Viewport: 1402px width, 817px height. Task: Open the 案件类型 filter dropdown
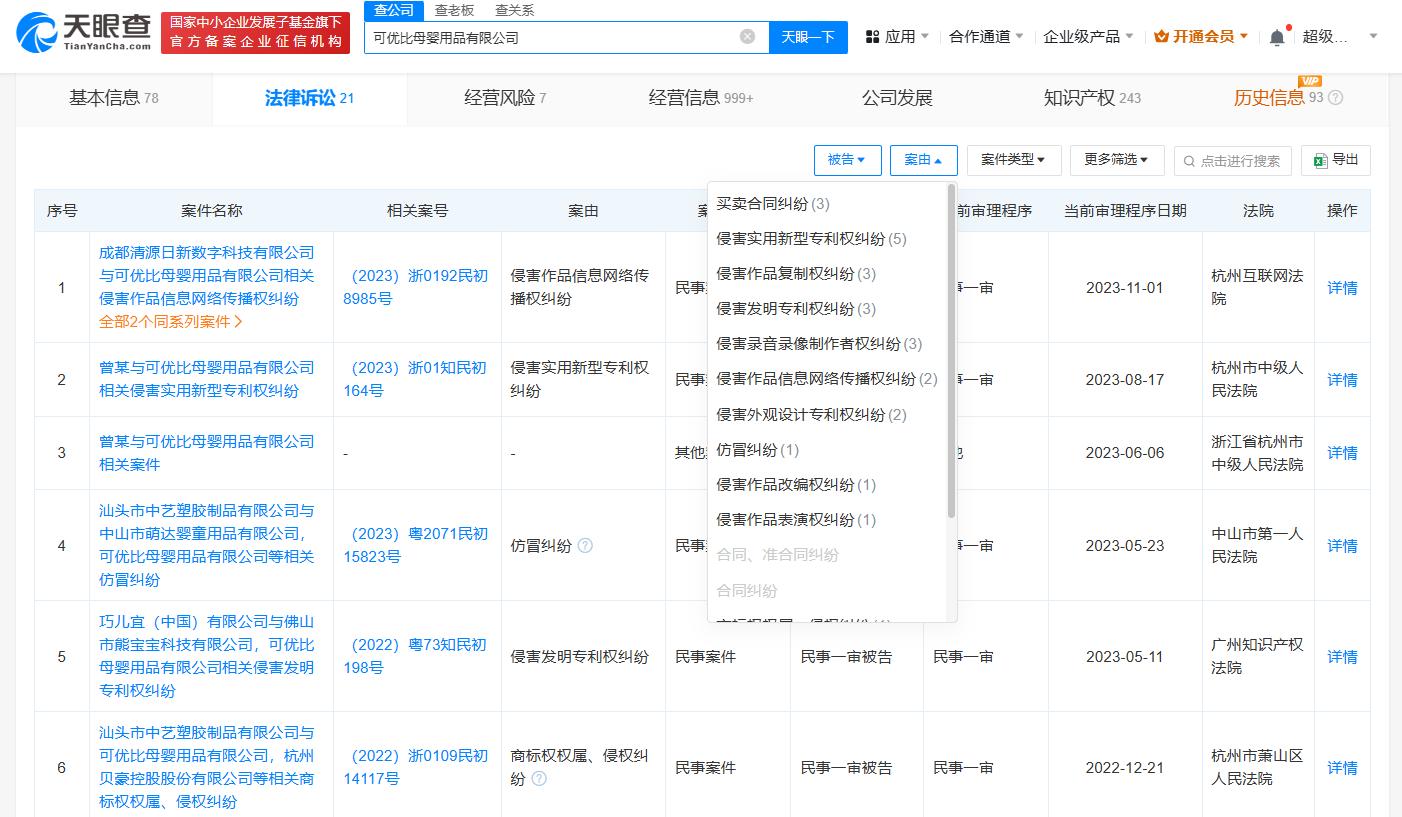[x=1014, y=160]
